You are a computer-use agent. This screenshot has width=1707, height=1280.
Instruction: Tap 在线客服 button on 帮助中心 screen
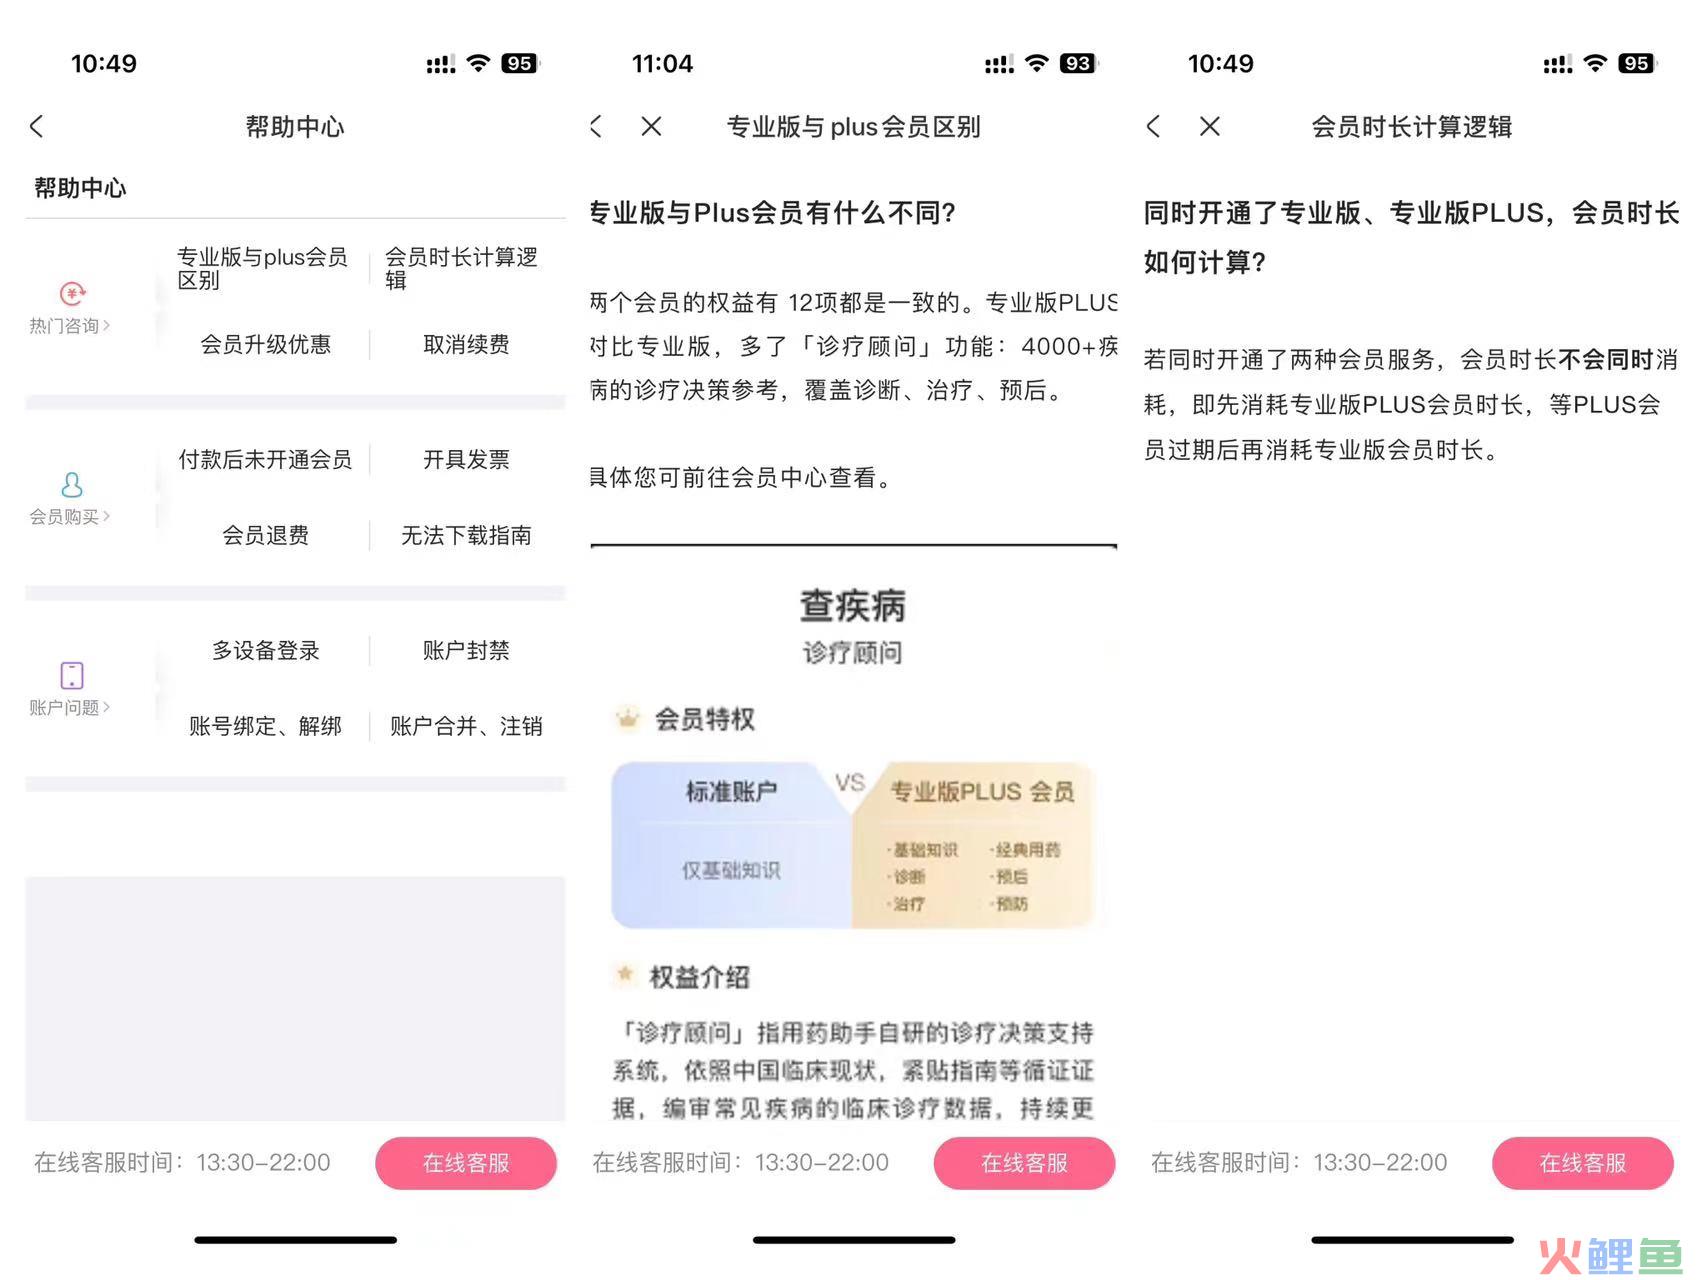466,1163
